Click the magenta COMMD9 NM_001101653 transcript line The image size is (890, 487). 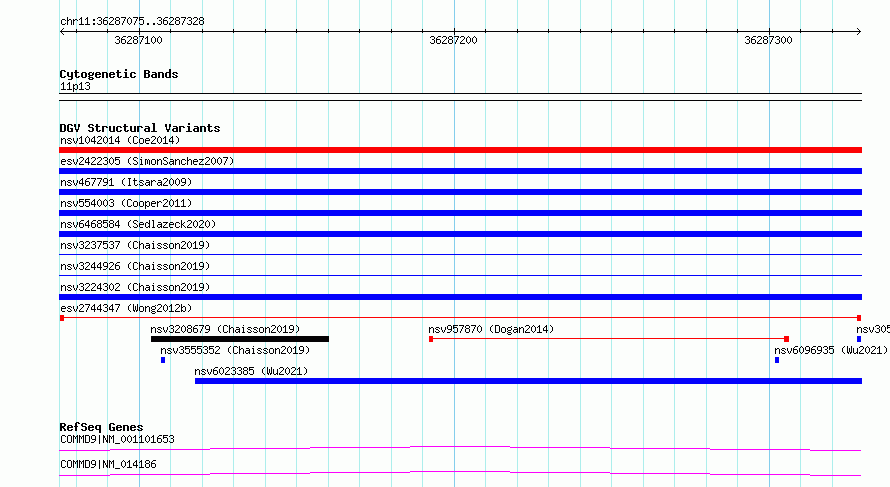pyautogui.click(x=460, y=448)
